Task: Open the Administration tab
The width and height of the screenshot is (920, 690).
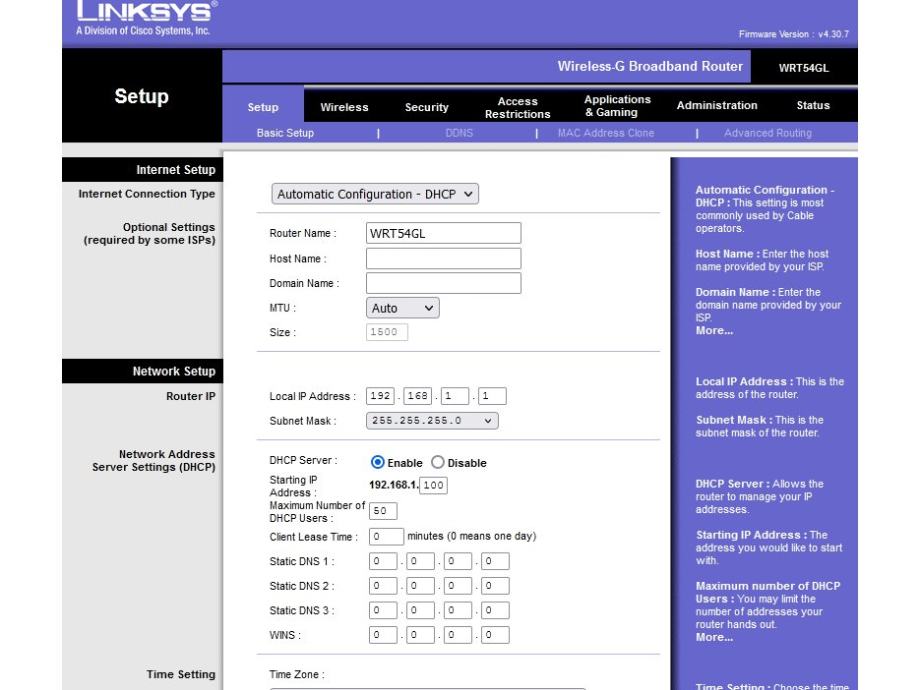Action: (717, 106)
